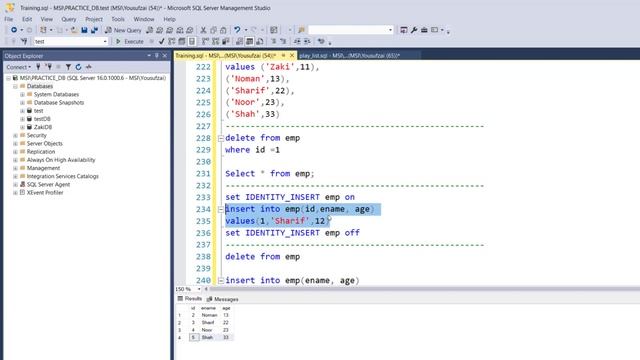Screen dimensions: 640x360
Task: Click the Cut scissors icon
Action: coord(203,30)
